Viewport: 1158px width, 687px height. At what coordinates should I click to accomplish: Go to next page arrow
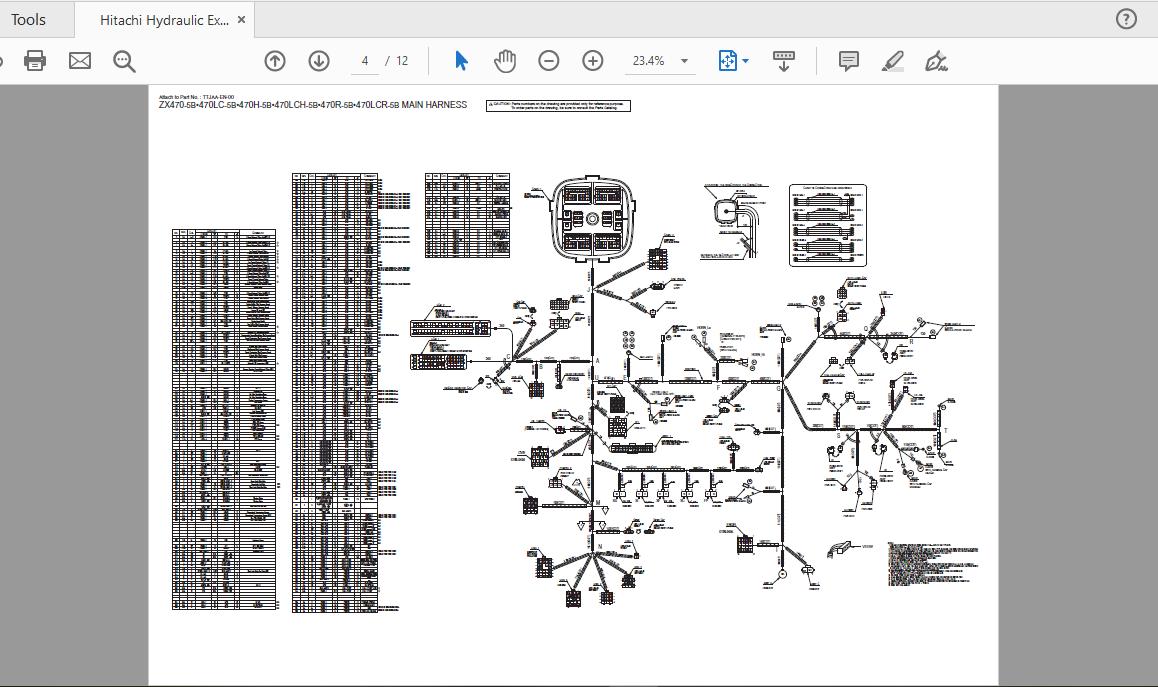point(319,61)
